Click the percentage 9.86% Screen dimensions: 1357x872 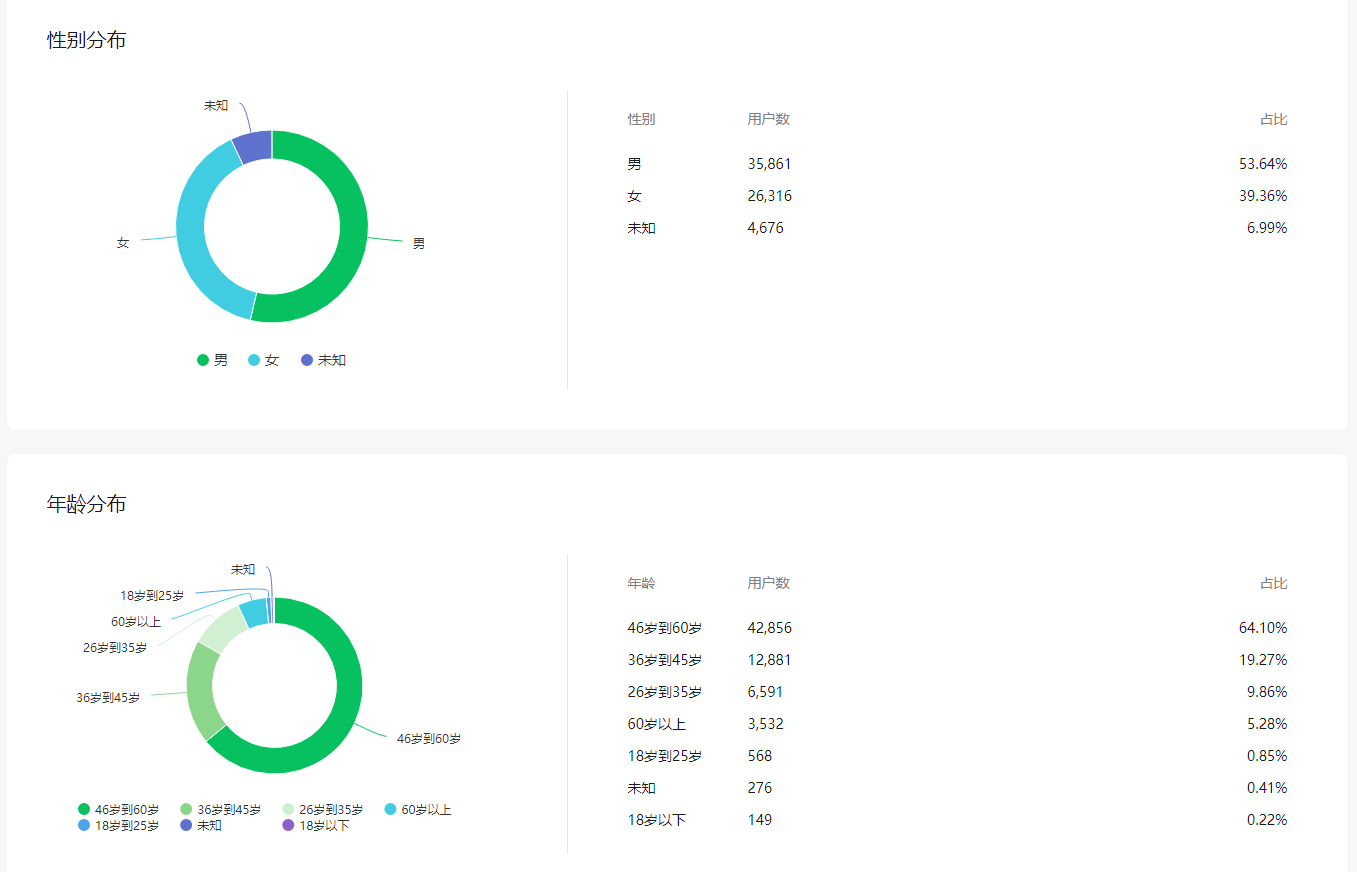[x=1267, y=692]
